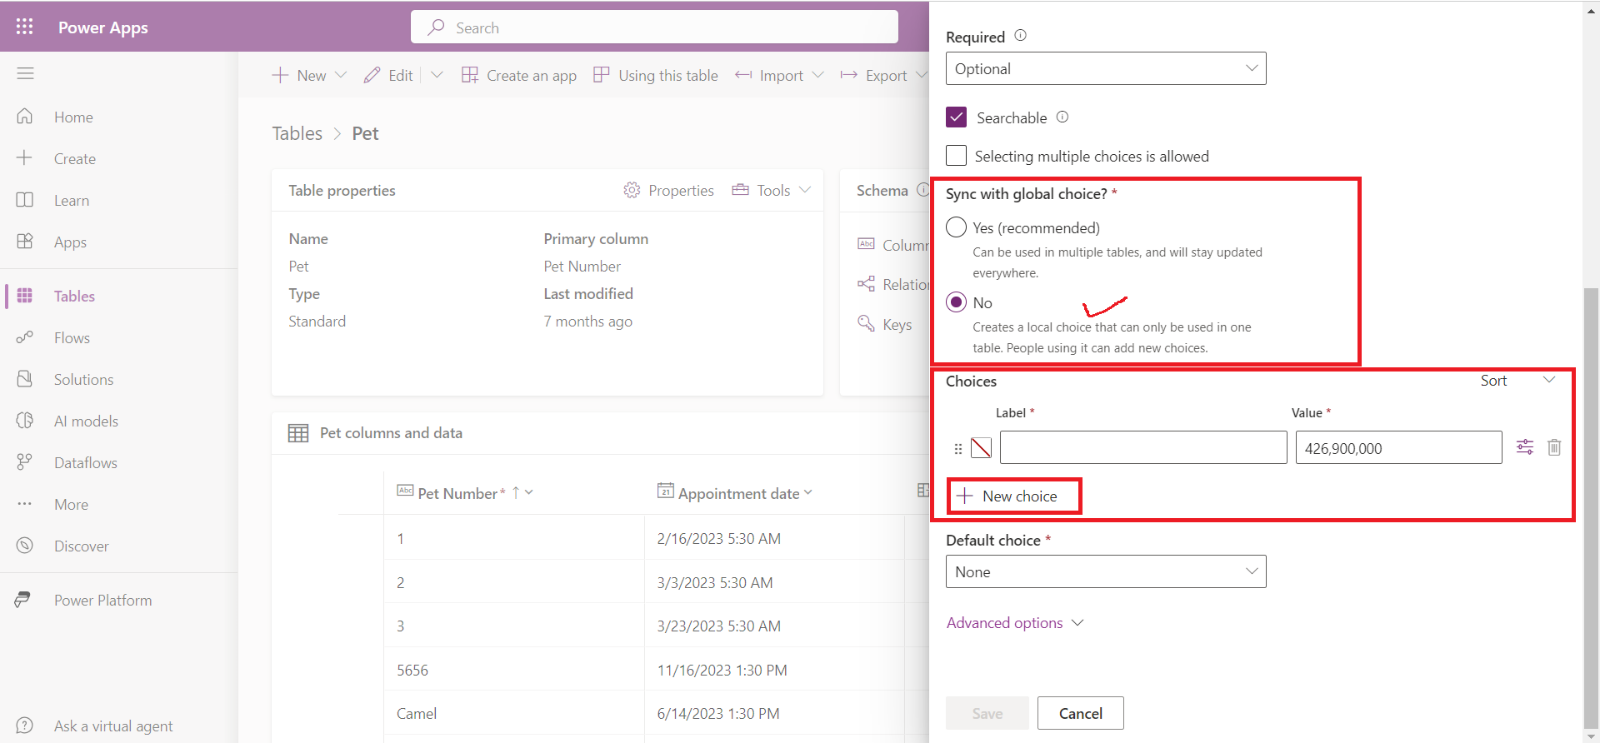Uncheck the Searchable checkbox
The height and width of the screenshot is (743, 1600).
pyautogui.click(x=957, y=117)
